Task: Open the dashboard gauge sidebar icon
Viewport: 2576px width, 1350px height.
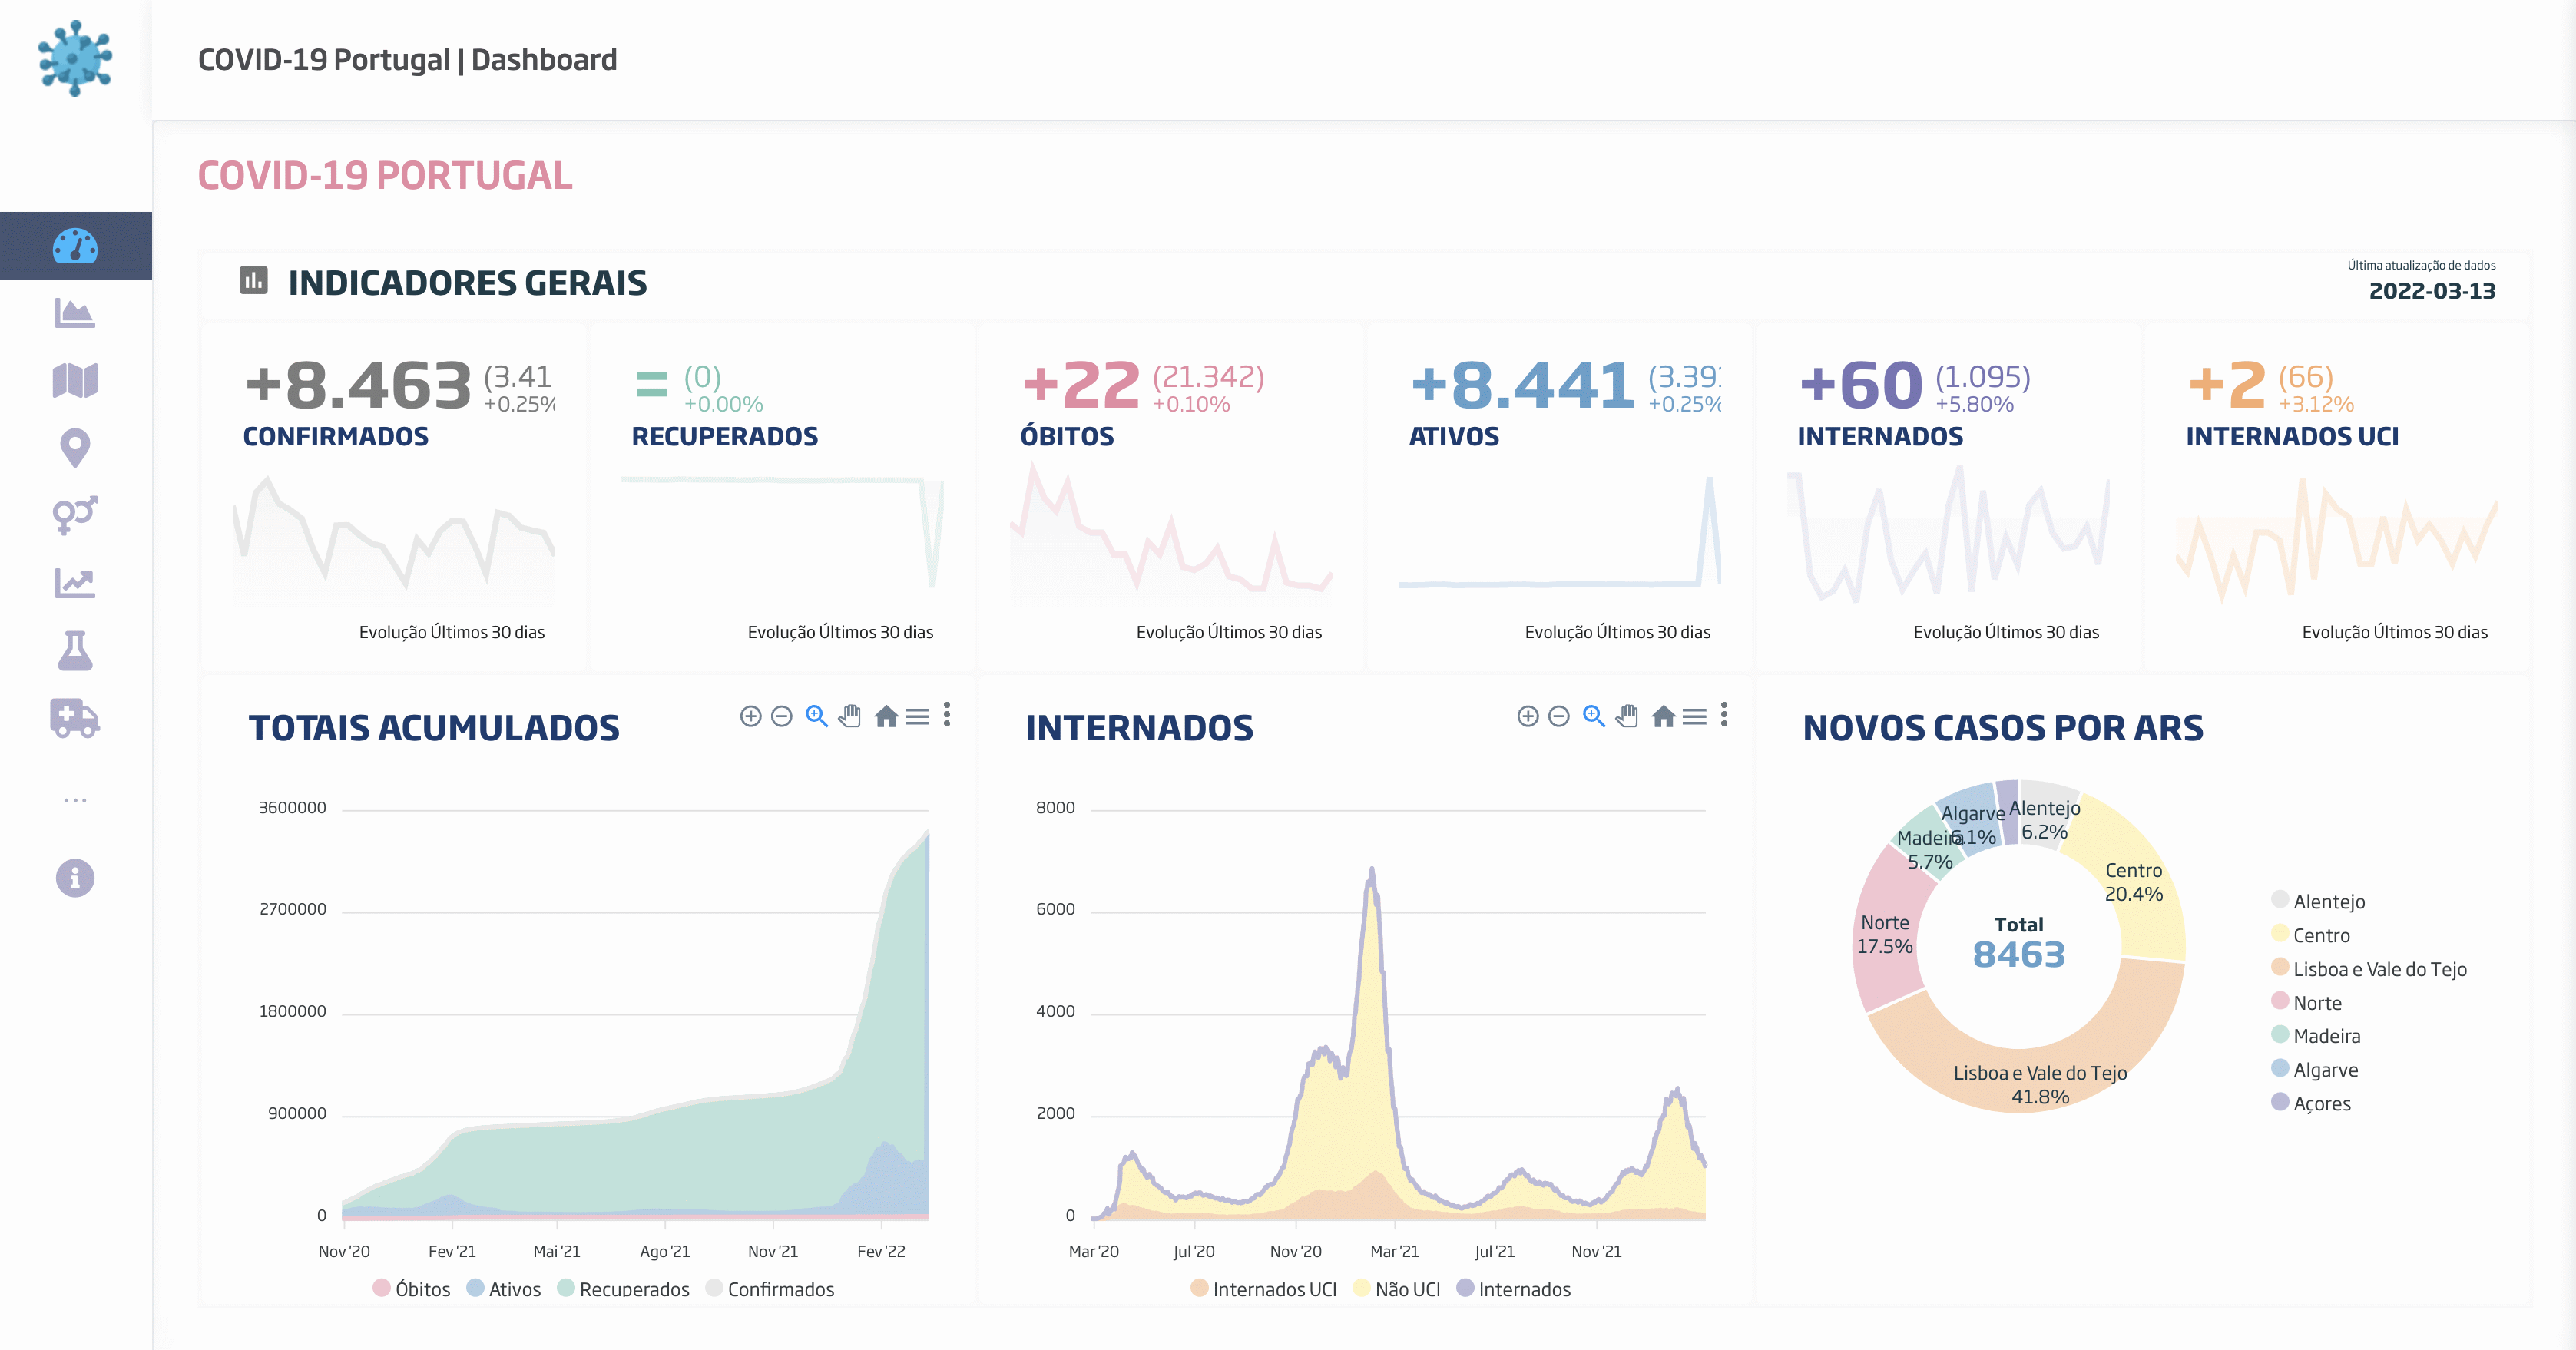Action: pyautogui.click(x=75, y=246)
